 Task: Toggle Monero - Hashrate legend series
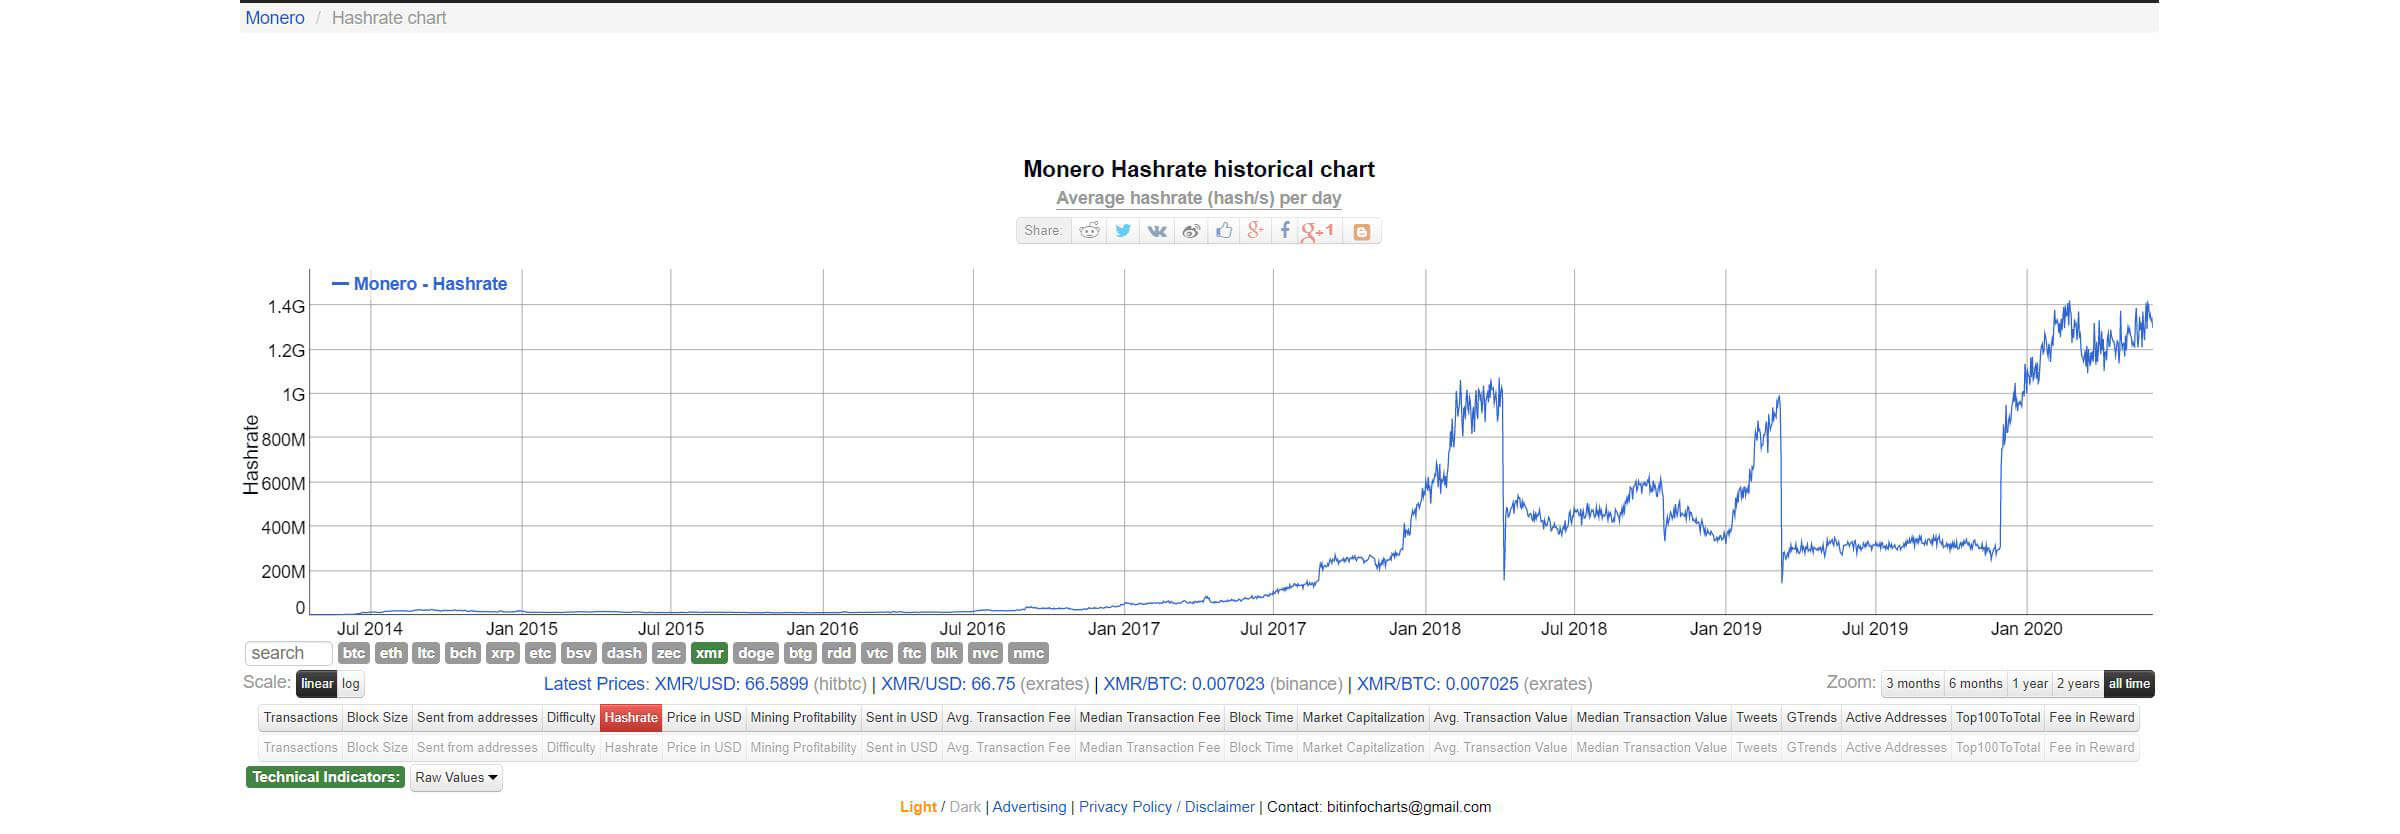420,284
